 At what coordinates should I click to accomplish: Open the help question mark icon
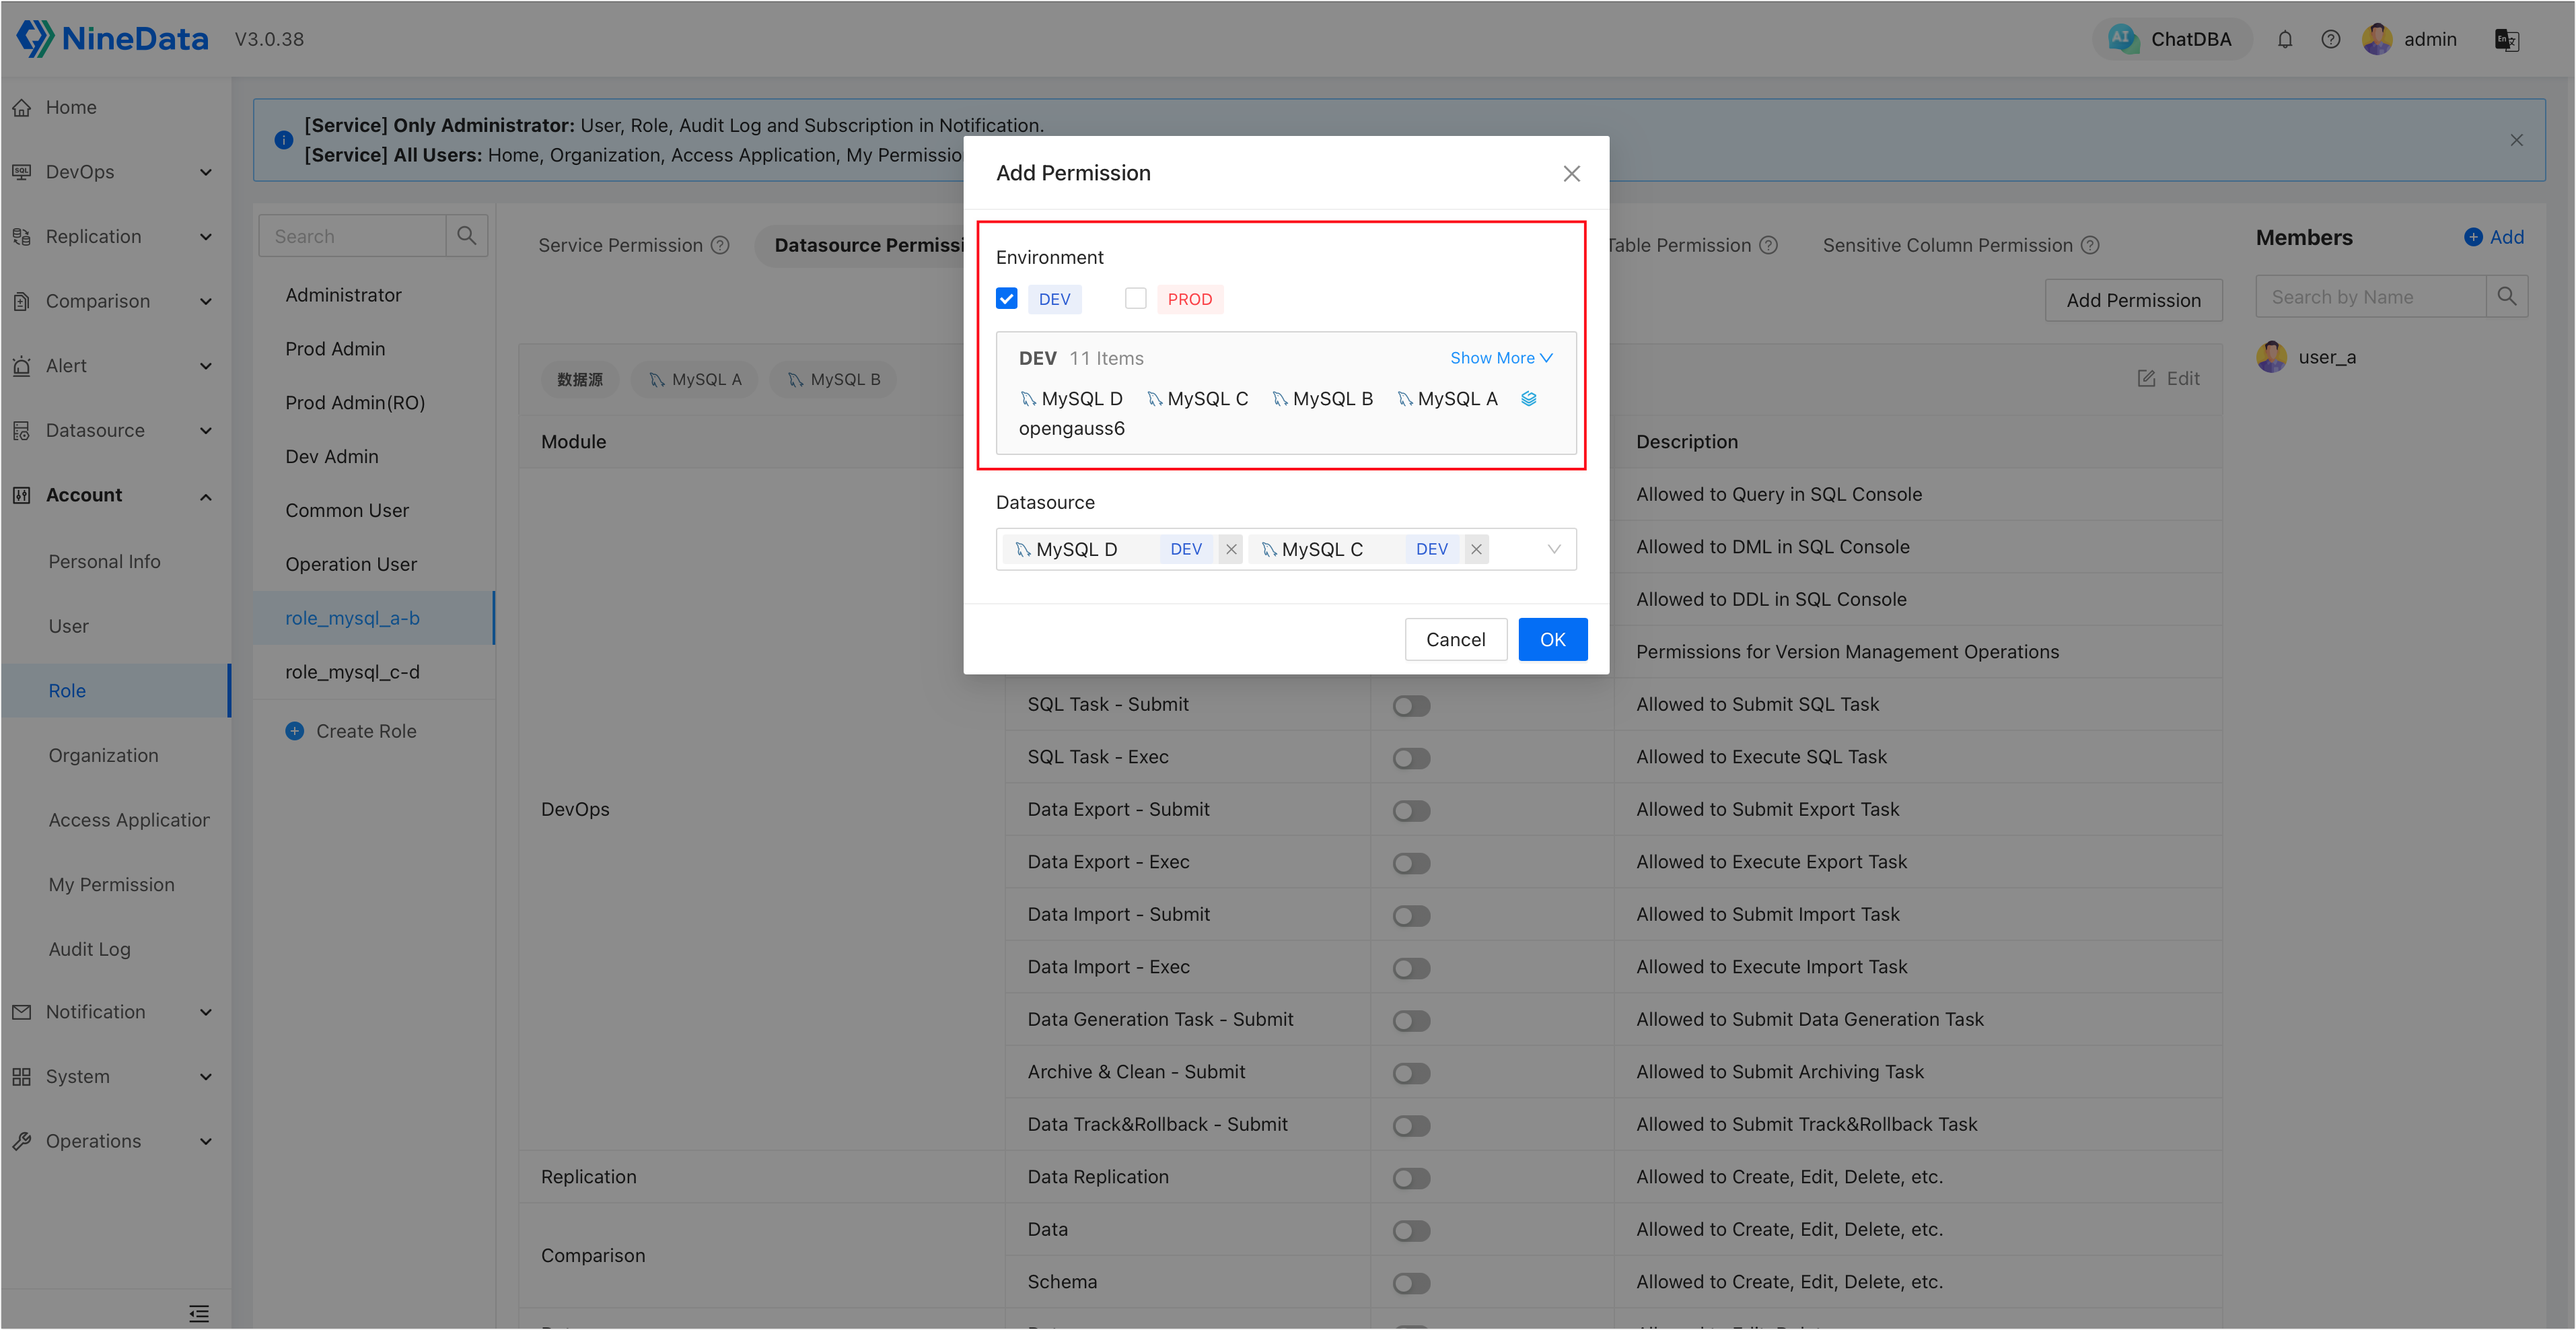pyautogui.click(x=2330, y=39)
